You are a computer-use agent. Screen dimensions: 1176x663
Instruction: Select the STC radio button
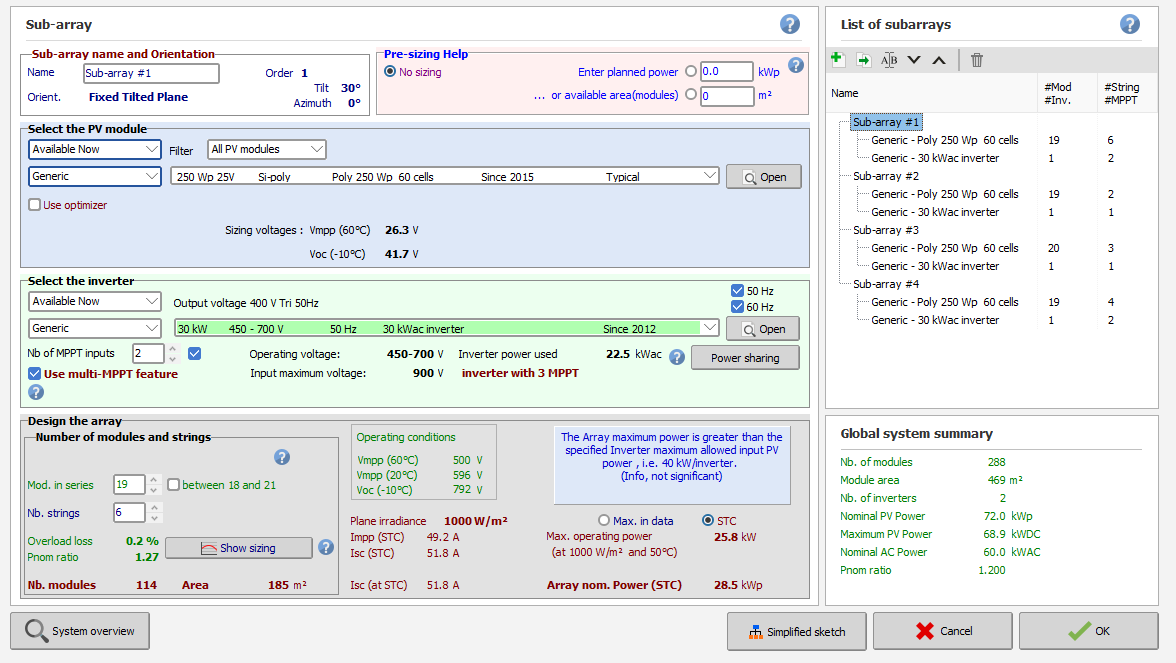(x=707, y=520)
